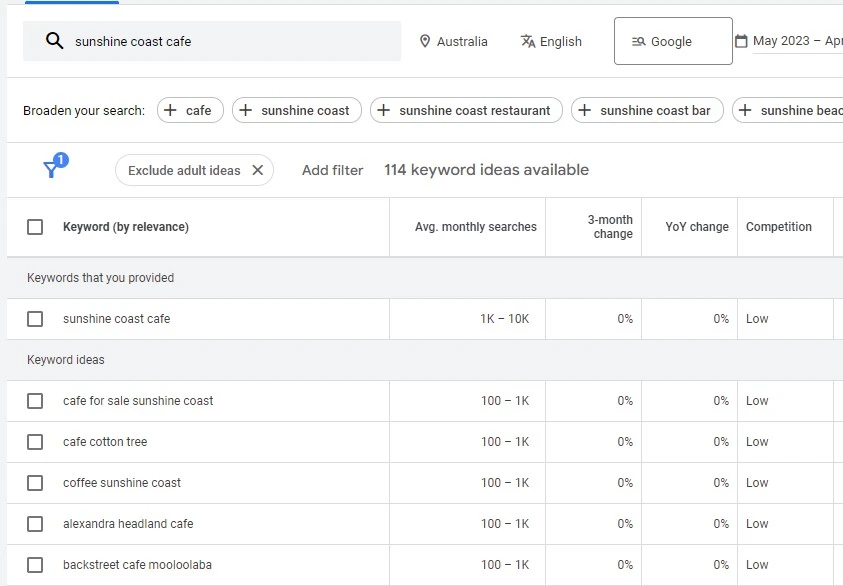Click the Australia location pin icon

(x=425, y=41)
